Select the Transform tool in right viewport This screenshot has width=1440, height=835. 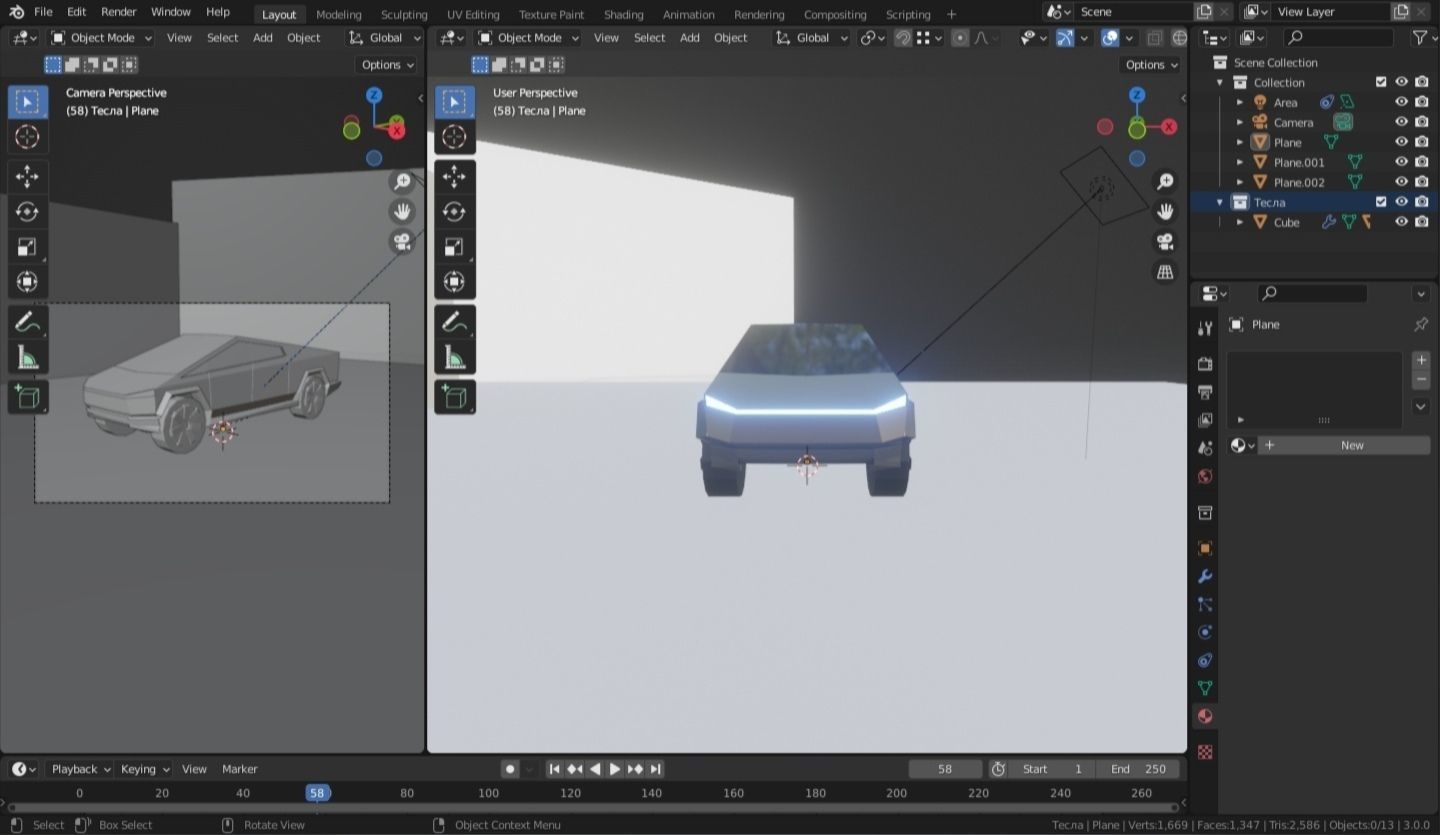pyautogui.click(x=454, y=282)
